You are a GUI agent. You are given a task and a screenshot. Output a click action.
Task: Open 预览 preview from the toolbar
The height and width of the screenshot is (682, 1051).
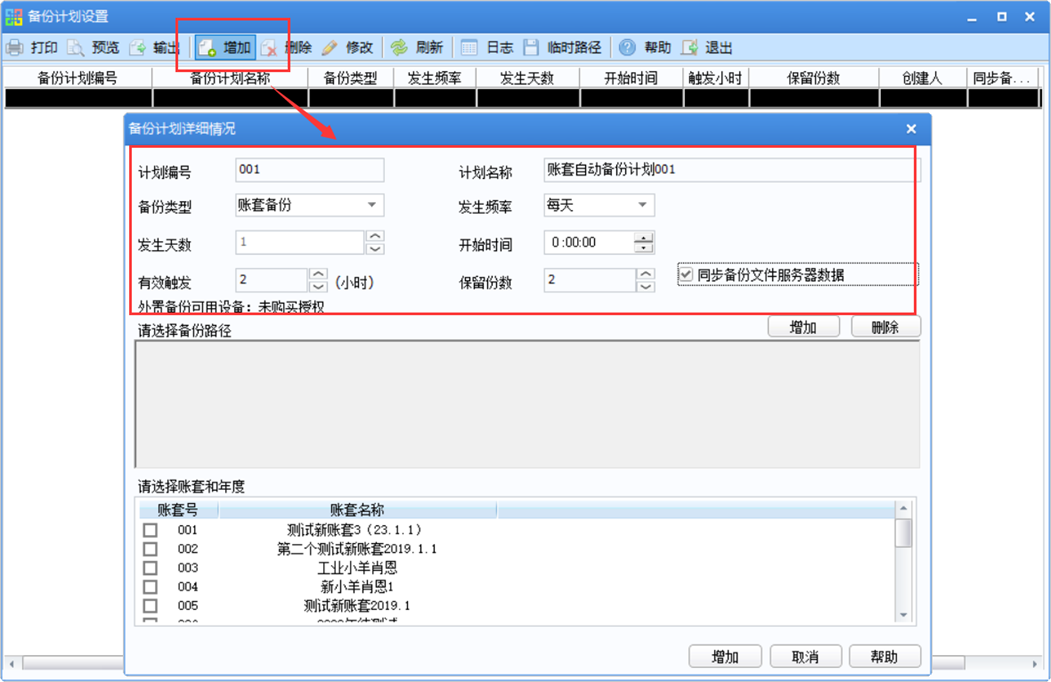pyautogui.click(x=76, y=48)
